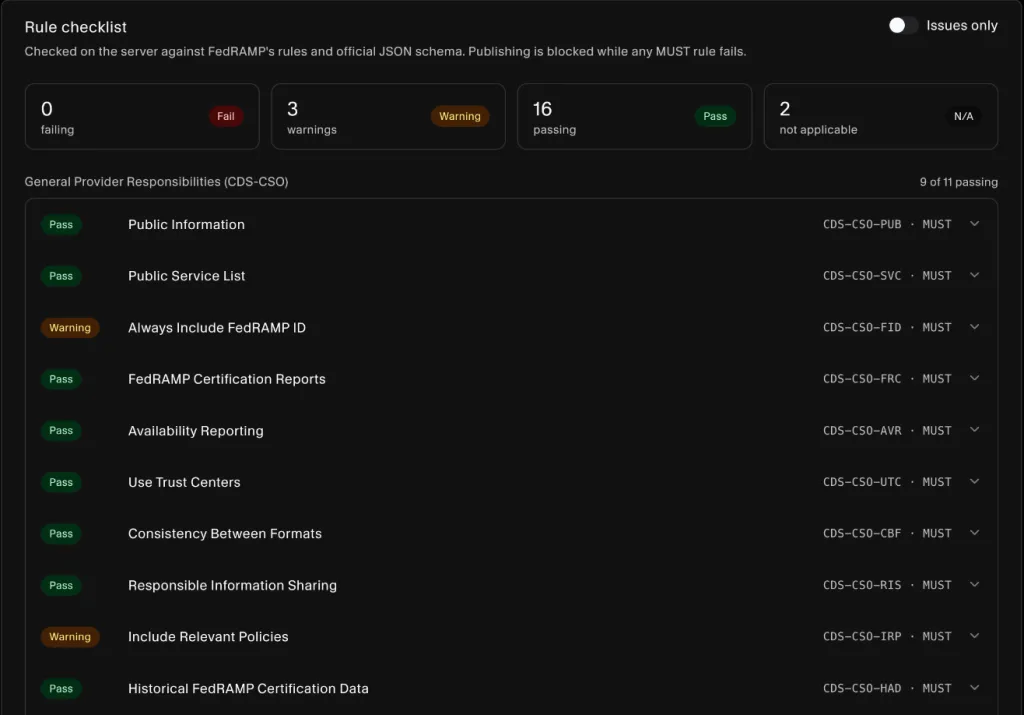1024x715 pixels.
Task: Expand the Availability Reporting chevron
Action: coord(974,430)
